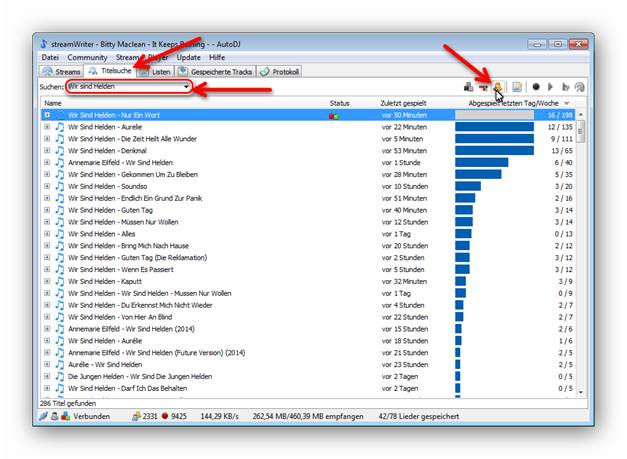Expand the Wir Sind Helden - Nur Ein Wort row
Screen dimensions: 627x459
click(47, 115)
